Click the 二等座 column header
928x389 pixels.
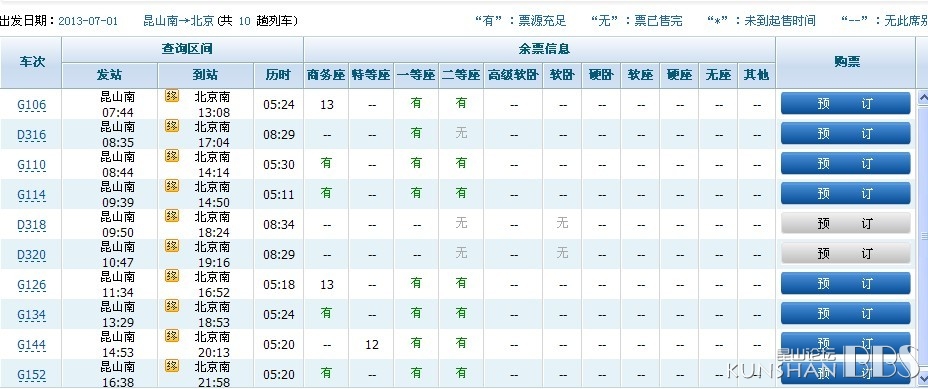[461, 76]
